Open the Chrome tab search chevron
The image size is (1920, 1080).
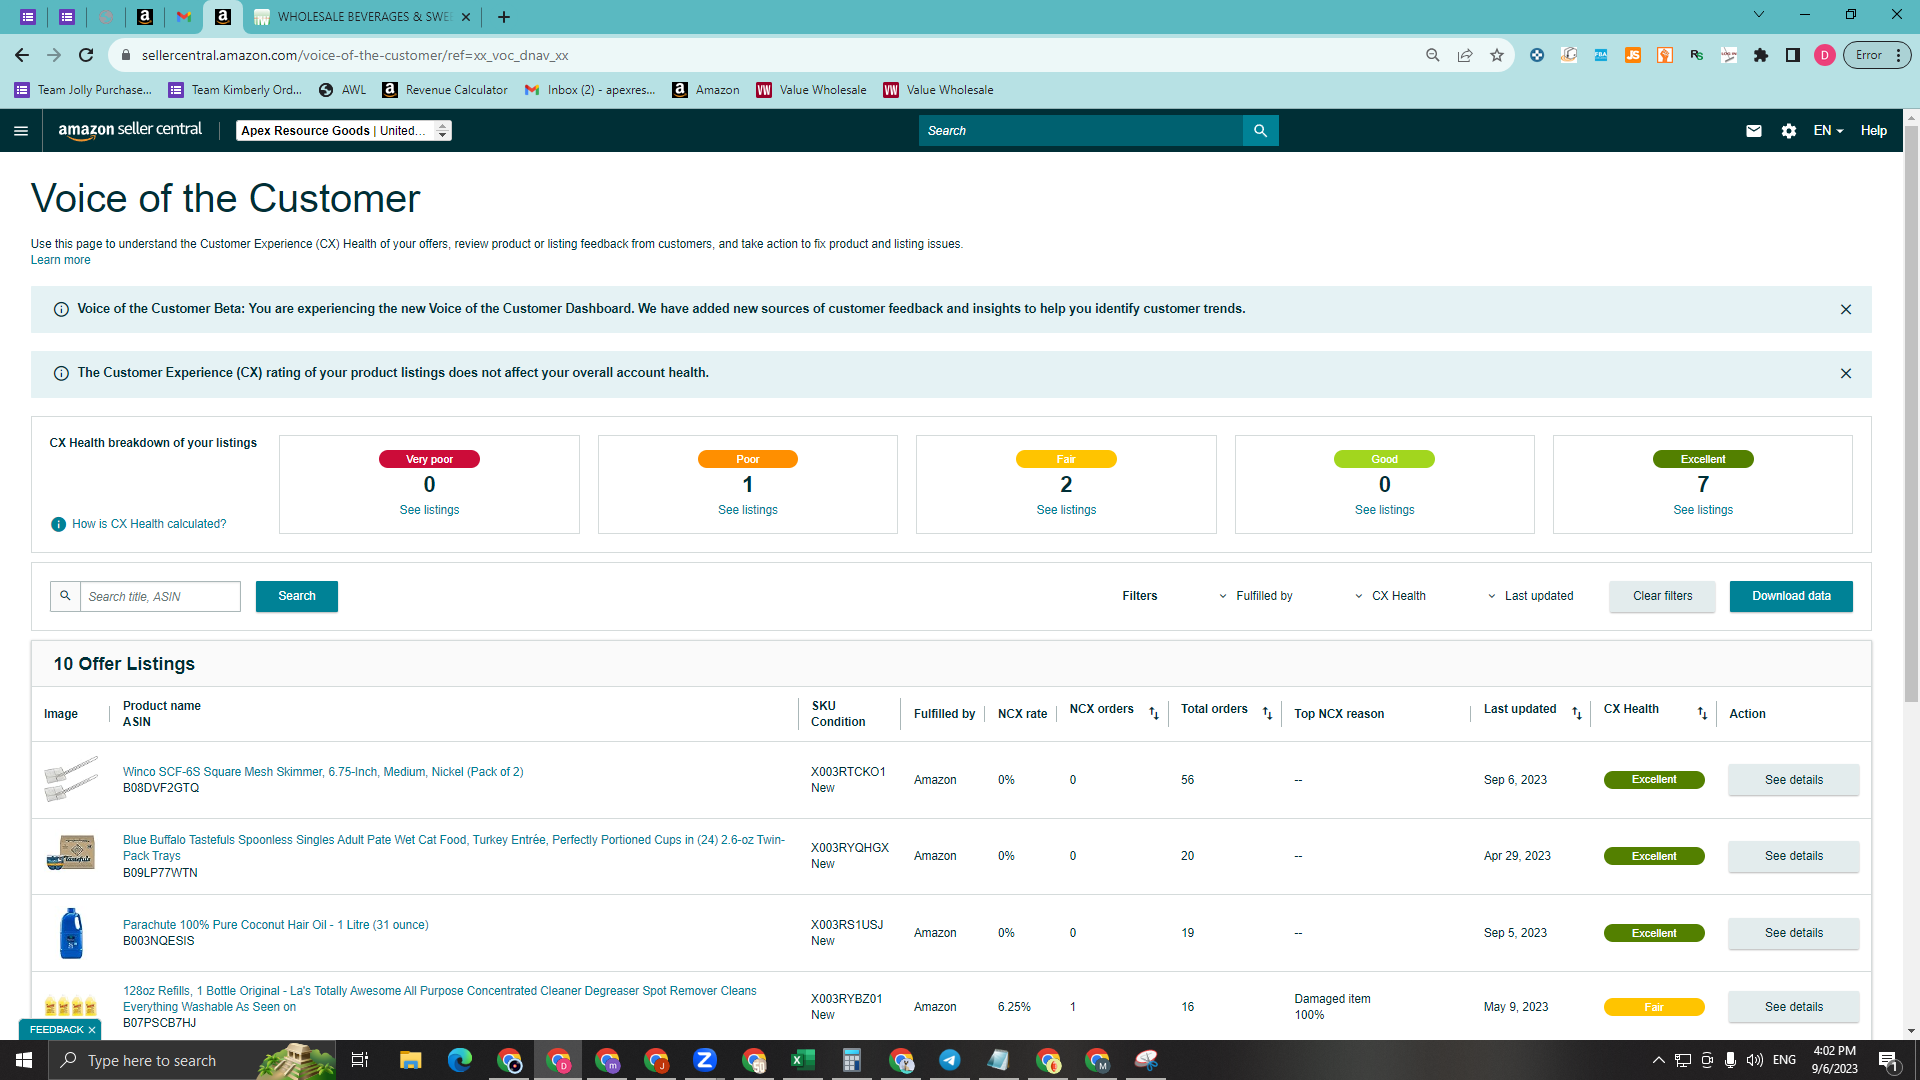pos(1759,15)
